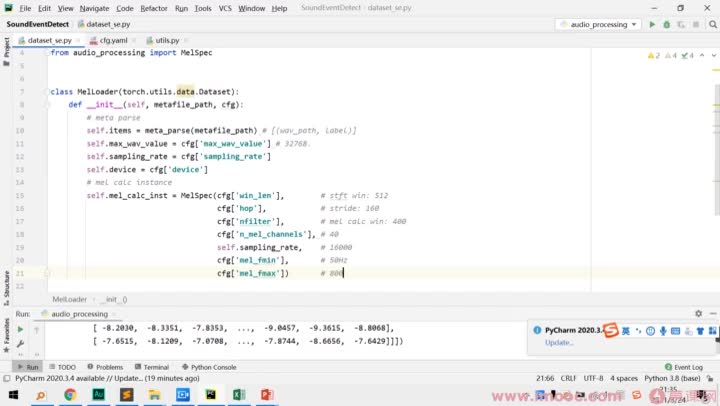
Task: Click the 21:66 caret position indicator
Action: (x=545, y=378)
